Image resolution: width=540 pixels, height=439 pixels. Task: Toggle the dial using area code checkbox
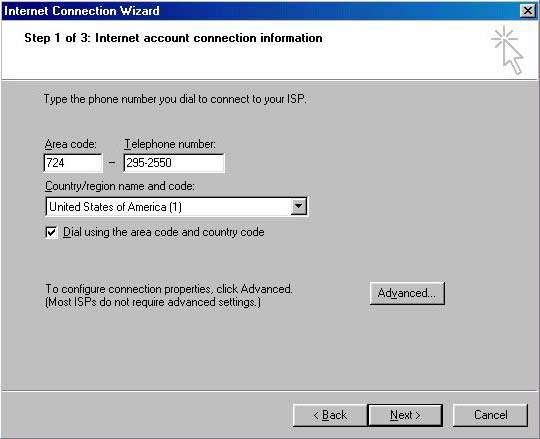click(51, 232)
